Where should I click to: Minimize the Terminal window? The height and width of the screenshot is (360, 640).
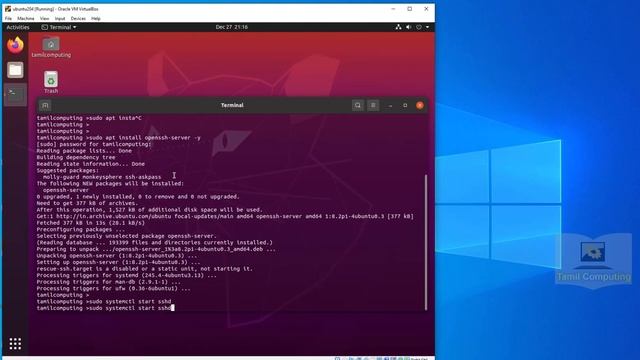[390, 106]
